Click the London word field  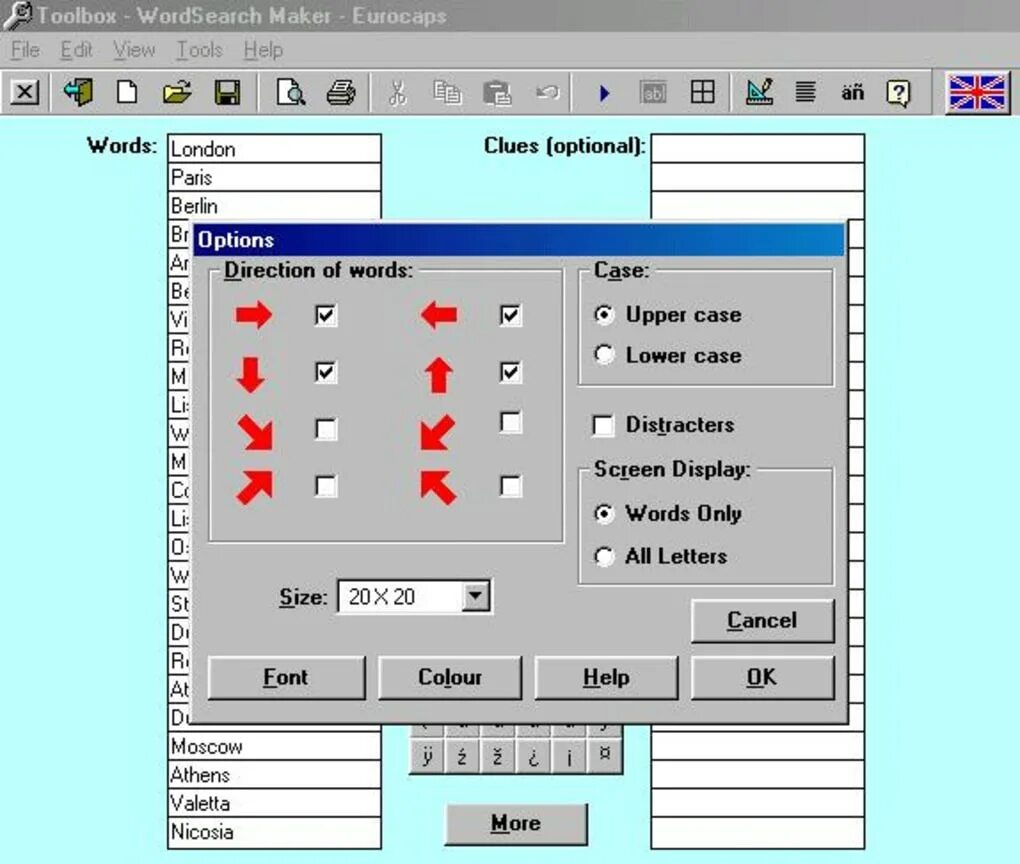(274, 149)
